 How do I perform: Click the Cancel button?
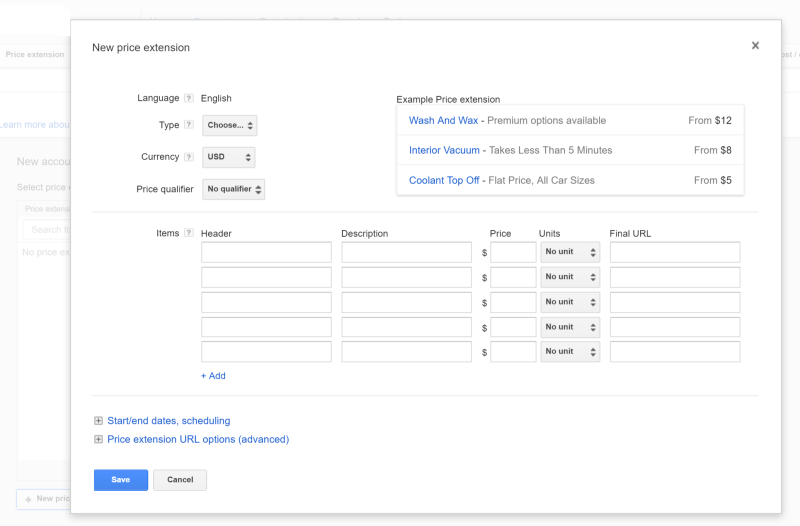click(180, 480)
